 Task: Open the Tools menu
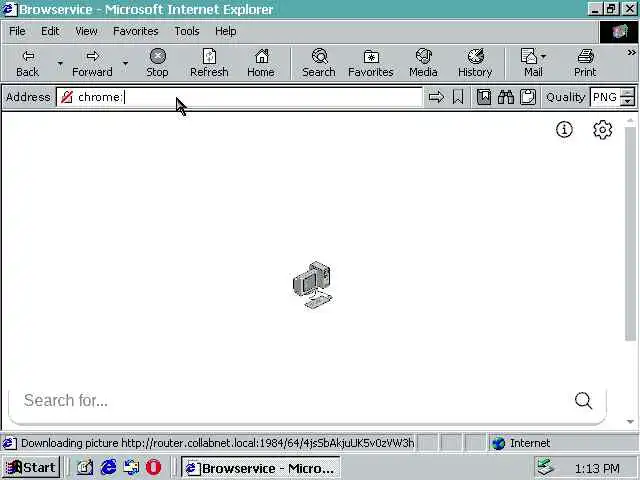pos(187,31)
